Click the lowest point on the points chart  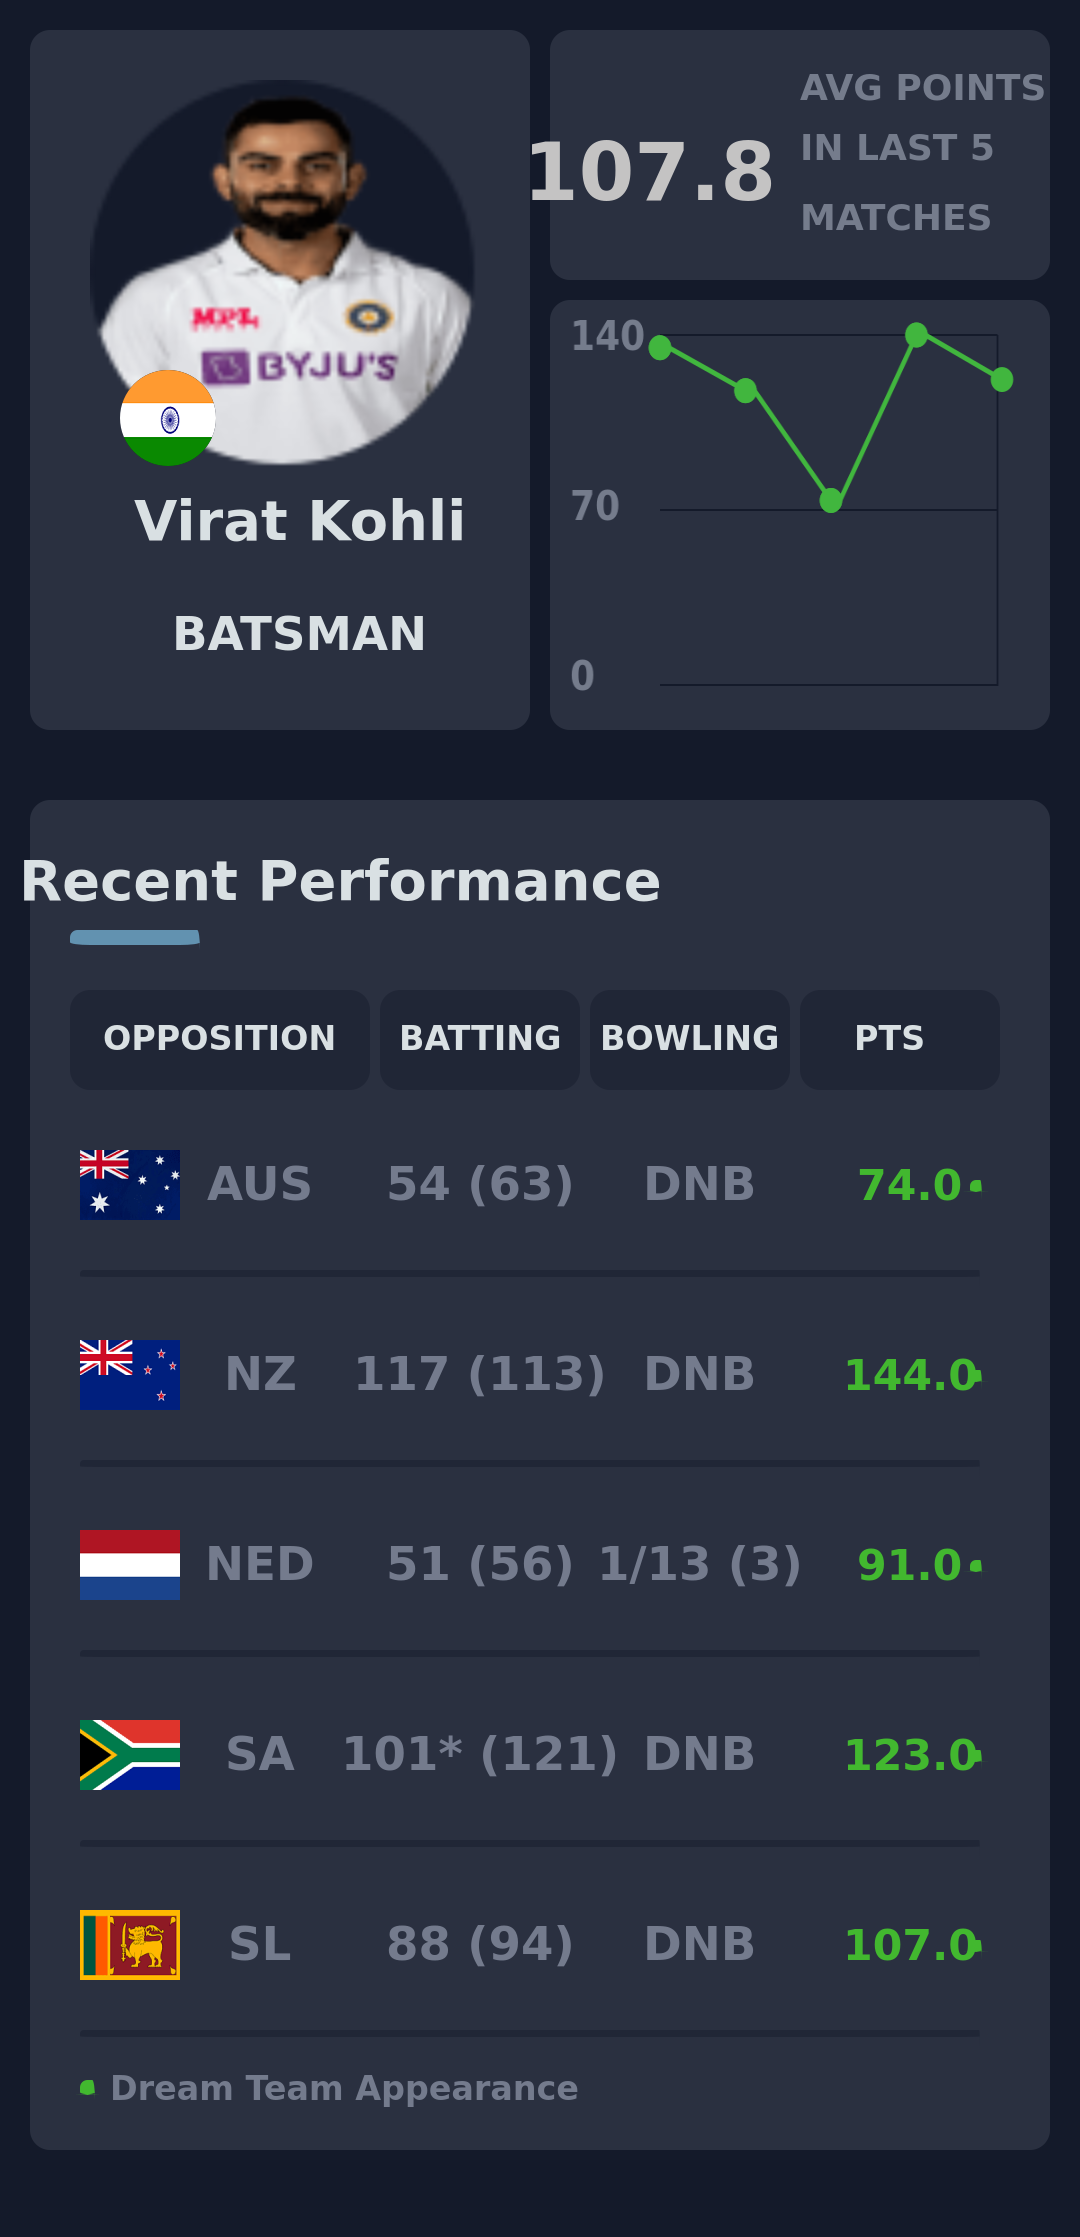[x=831, y=500]
